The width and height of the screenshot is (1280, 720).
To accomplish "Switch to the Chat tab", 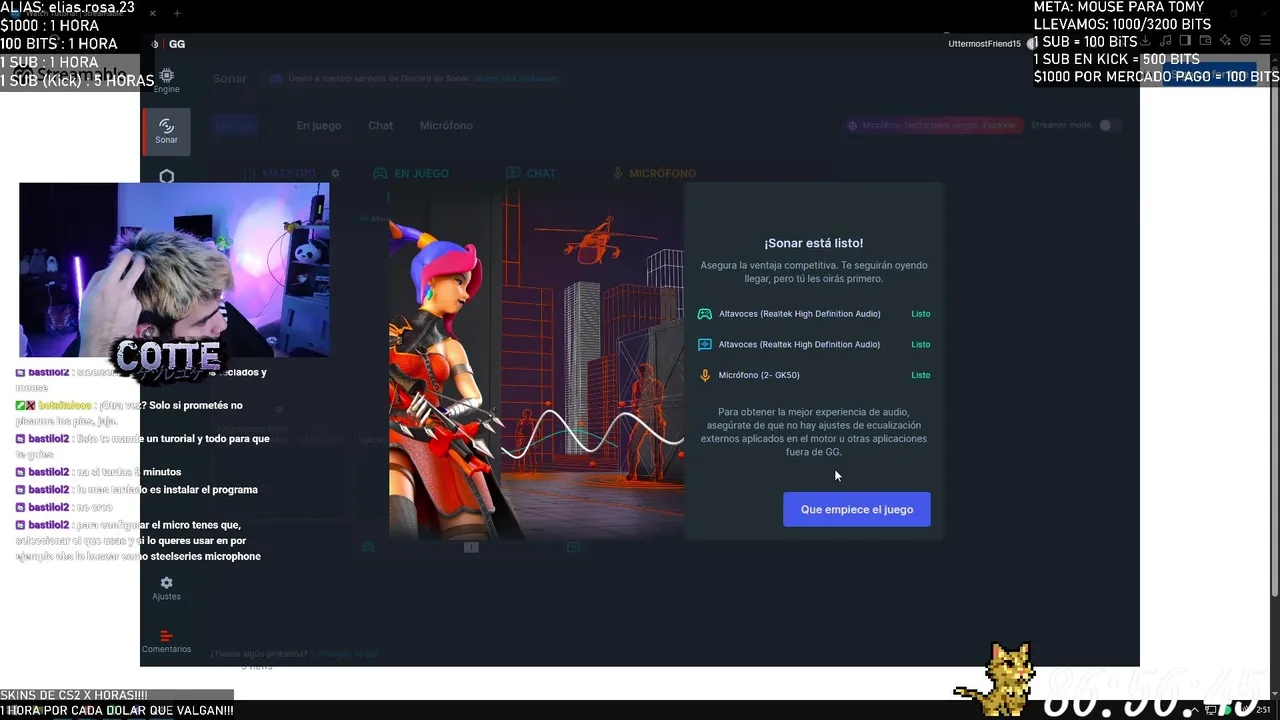I will (380, 125).
